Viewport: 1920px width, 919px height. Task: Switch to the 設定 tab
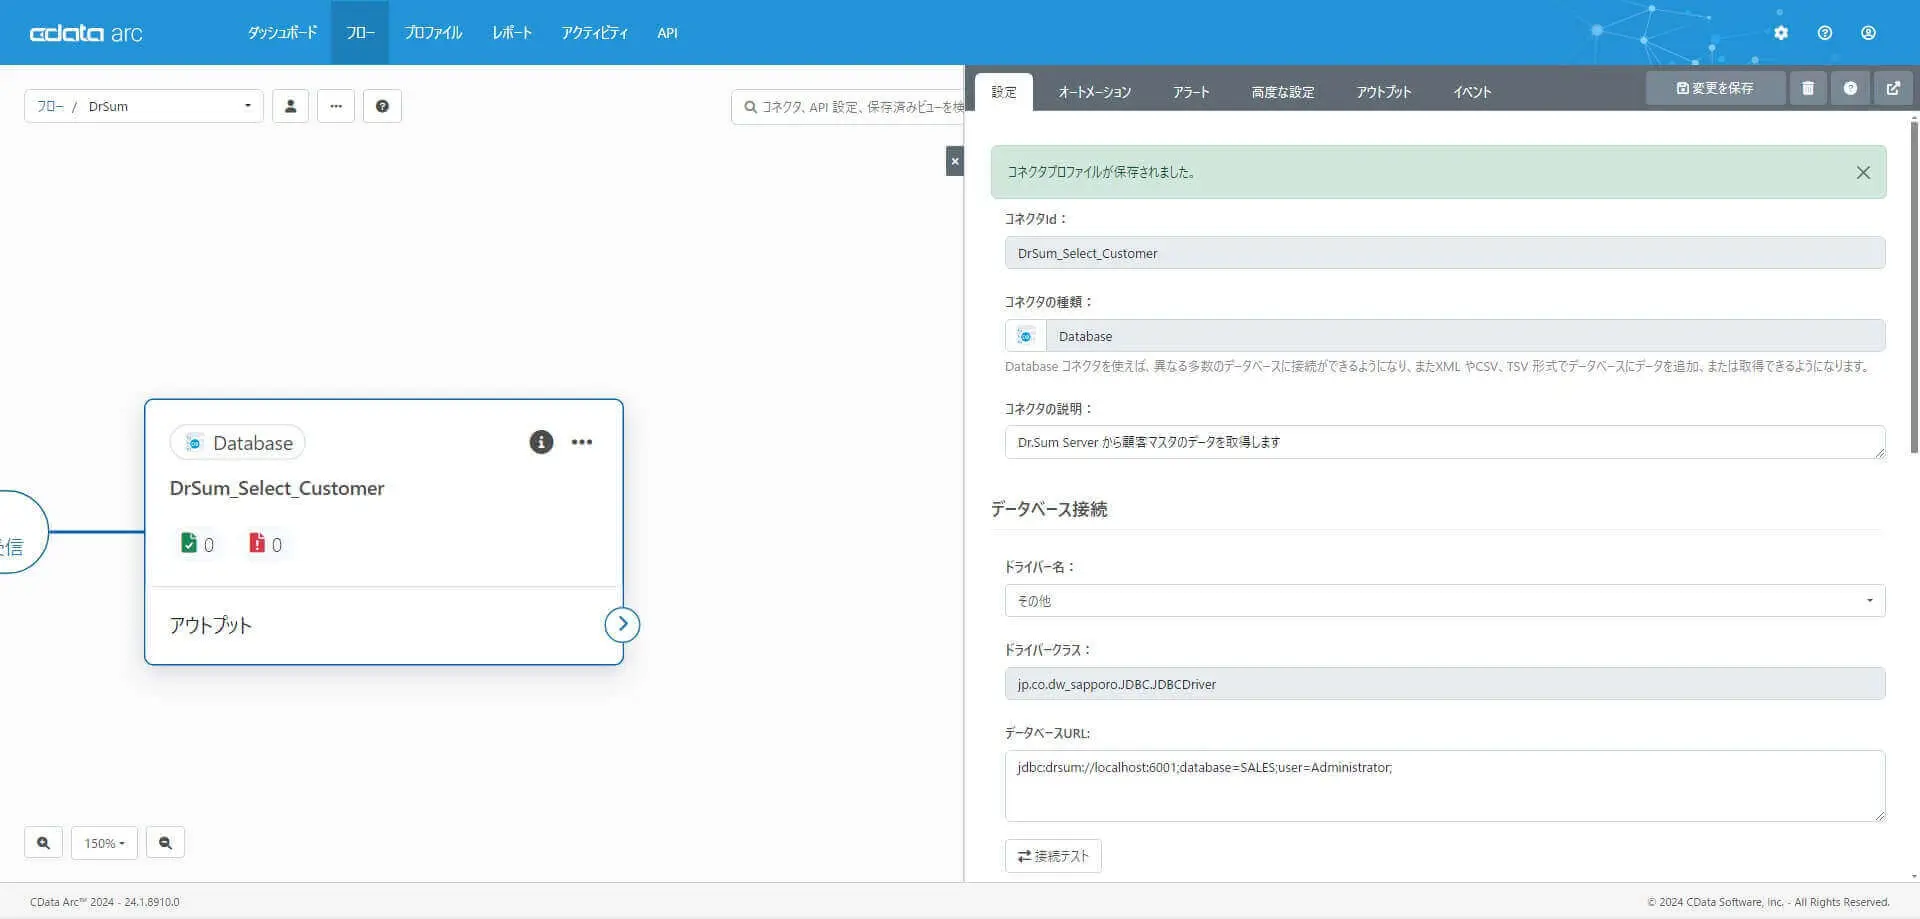click(1004, 92)
